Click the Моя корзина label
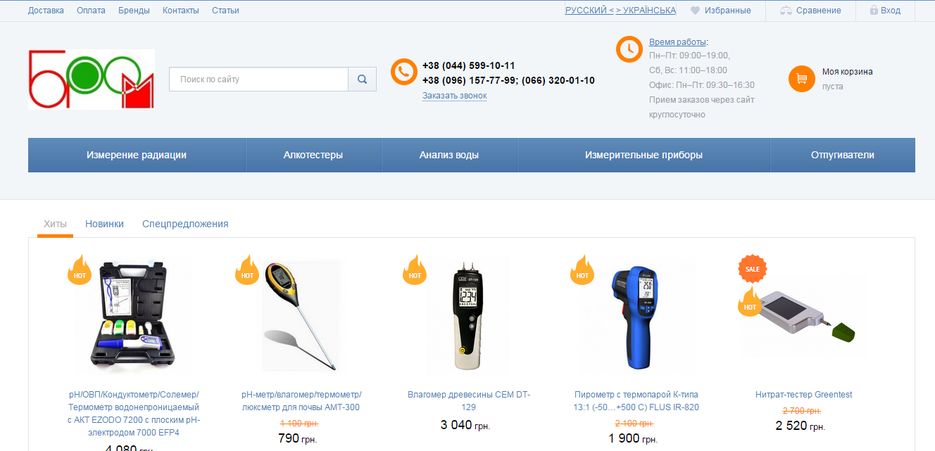Image resolution: width=935 pixels, height=451 pixels. 847,72
